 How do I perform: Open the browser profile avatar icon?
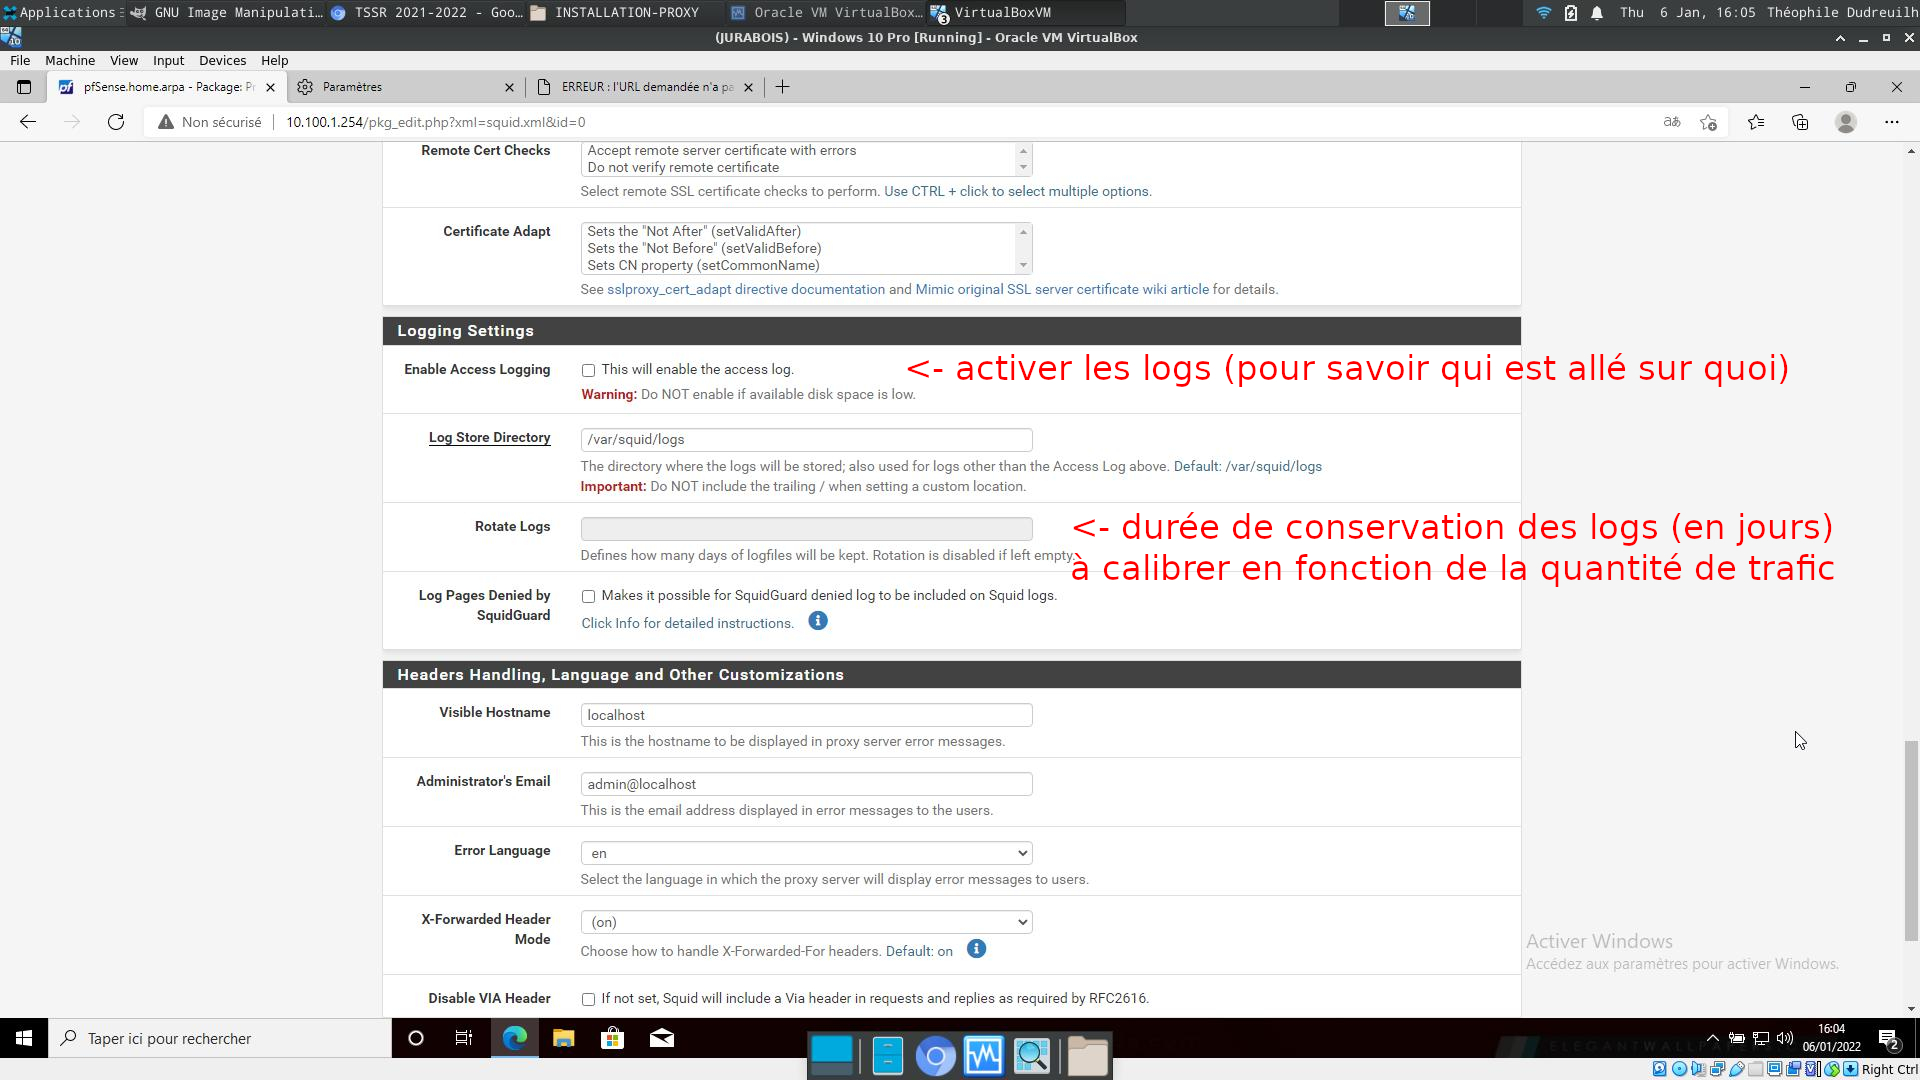[1846, 122]
